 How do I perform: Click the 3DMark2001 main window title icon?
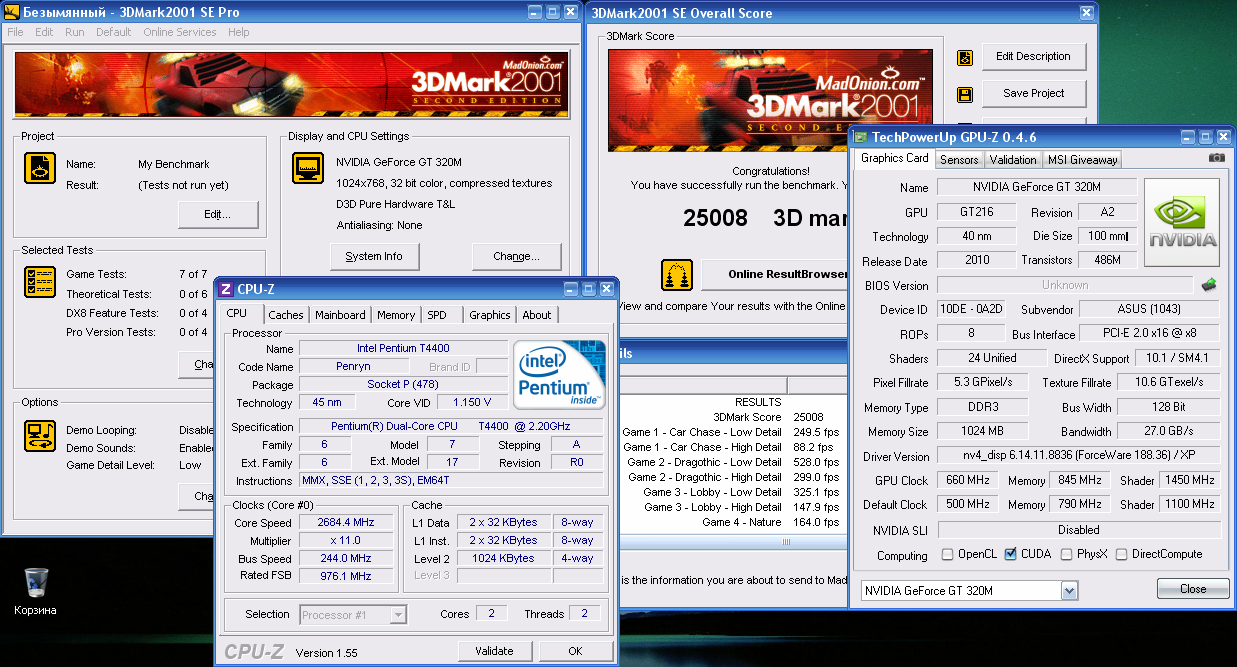tap(11, 12)
